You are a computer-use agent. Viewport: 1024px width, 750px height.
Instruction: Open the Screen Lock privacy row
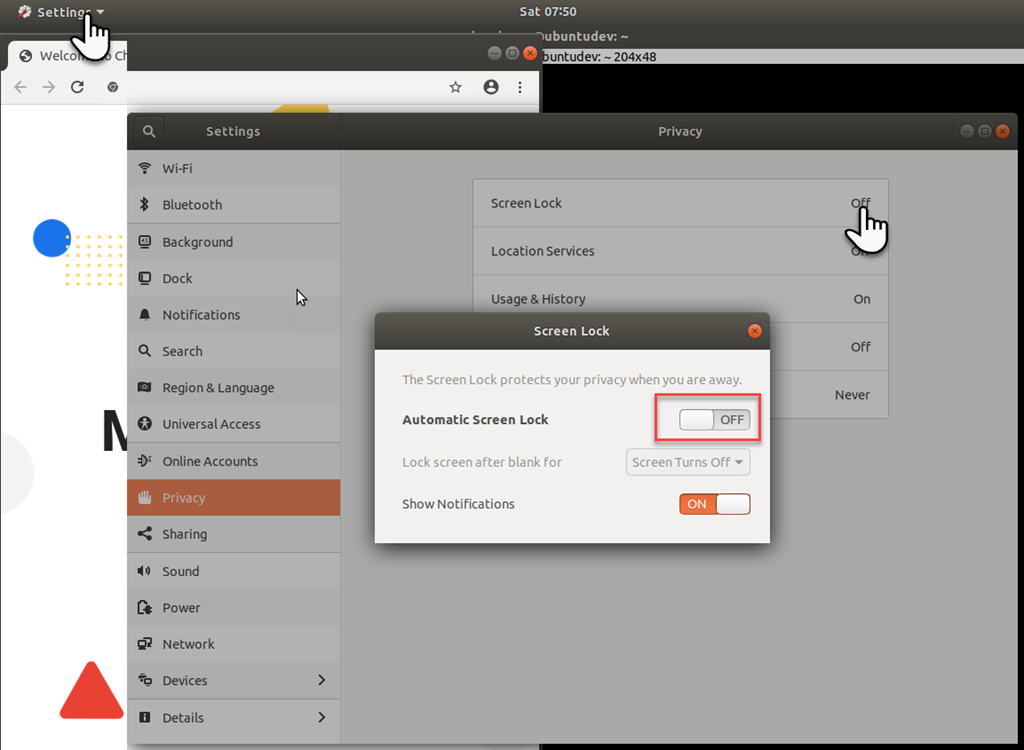pyautogui.click(x=680, y=203)
